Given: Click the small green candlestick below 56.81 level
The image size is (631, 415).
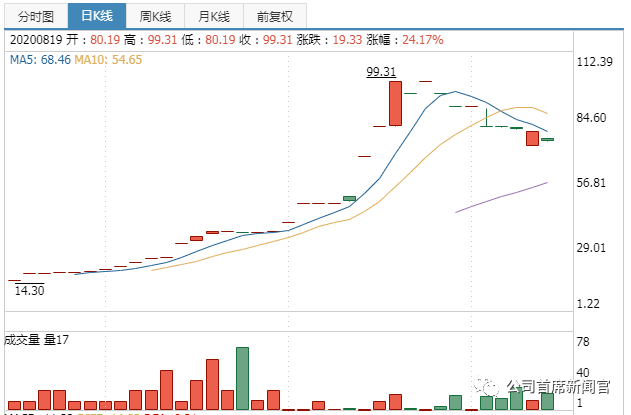Looking at the screenshot, I should coord(349,198).
